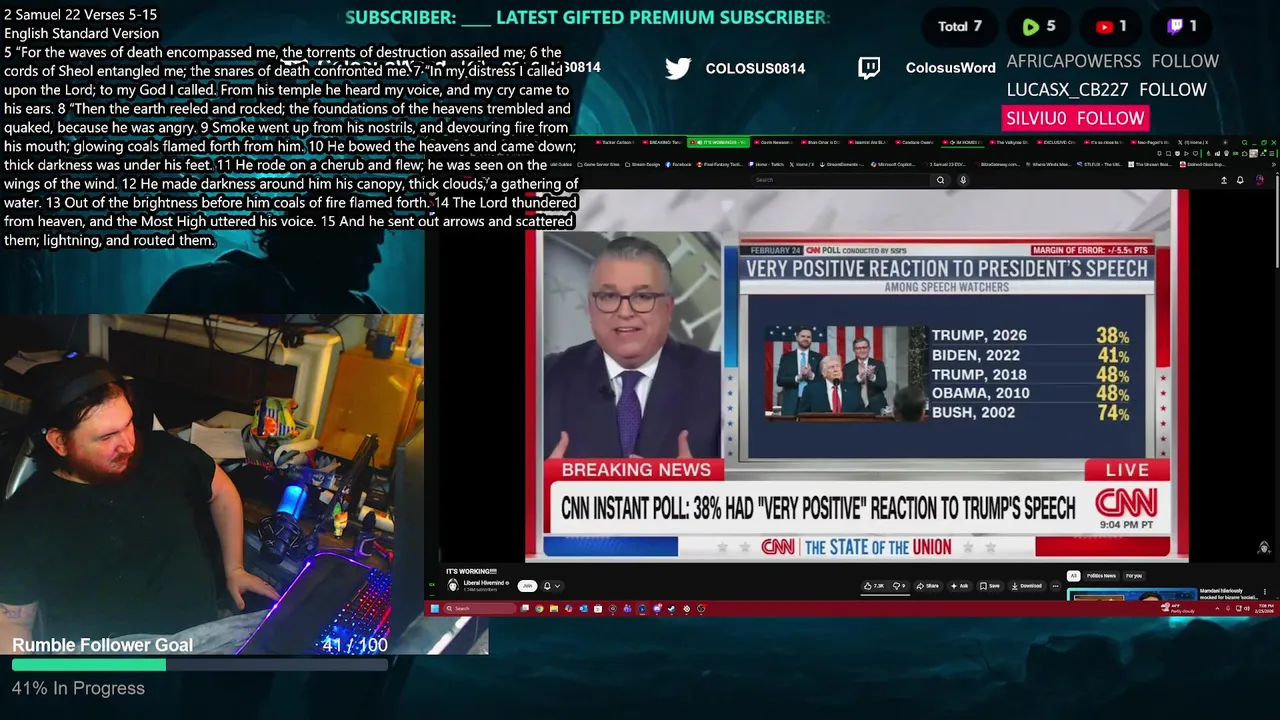
Task: Open Steam from the taskbar
Action: coord(671,608)
